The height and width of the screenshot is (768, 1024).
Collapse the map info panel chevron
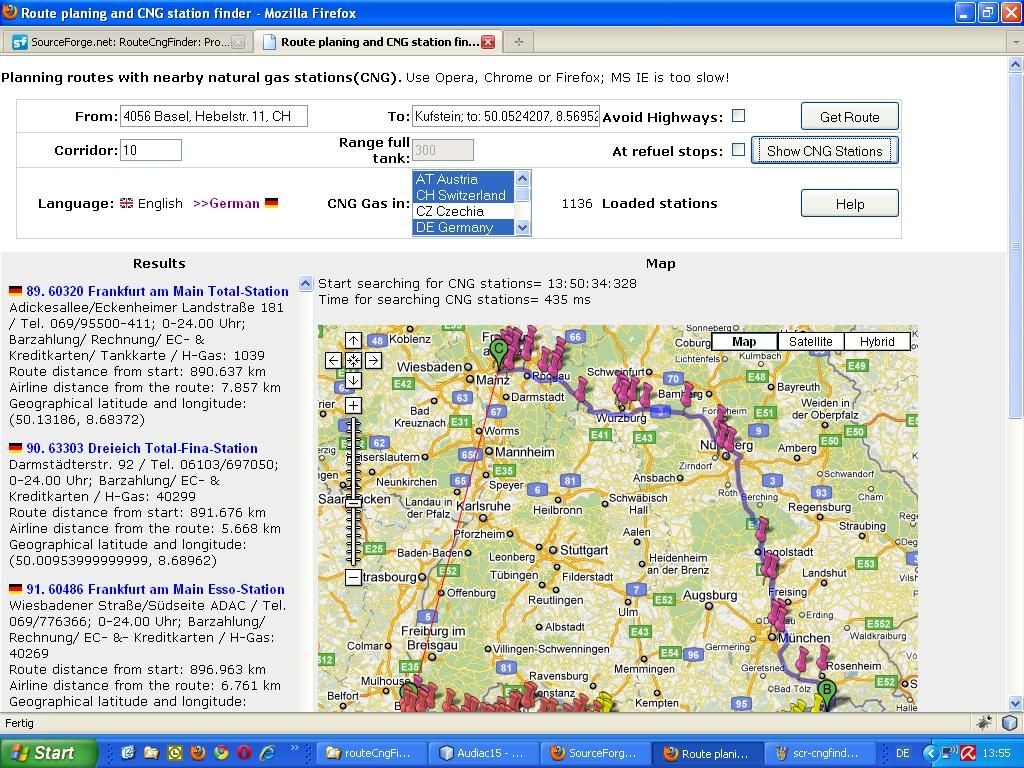(306, 284)
